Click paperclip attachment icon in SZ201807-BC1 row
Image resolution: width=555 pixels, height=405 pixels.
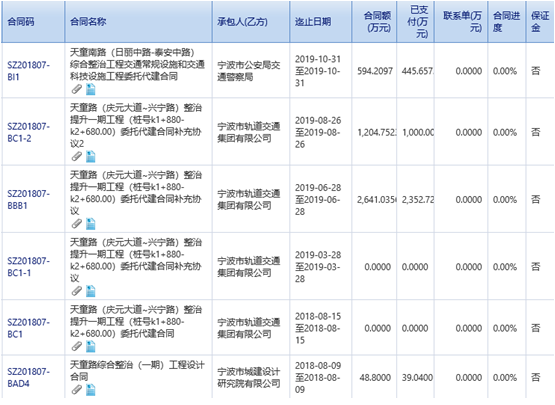click(x=76, y=346)
